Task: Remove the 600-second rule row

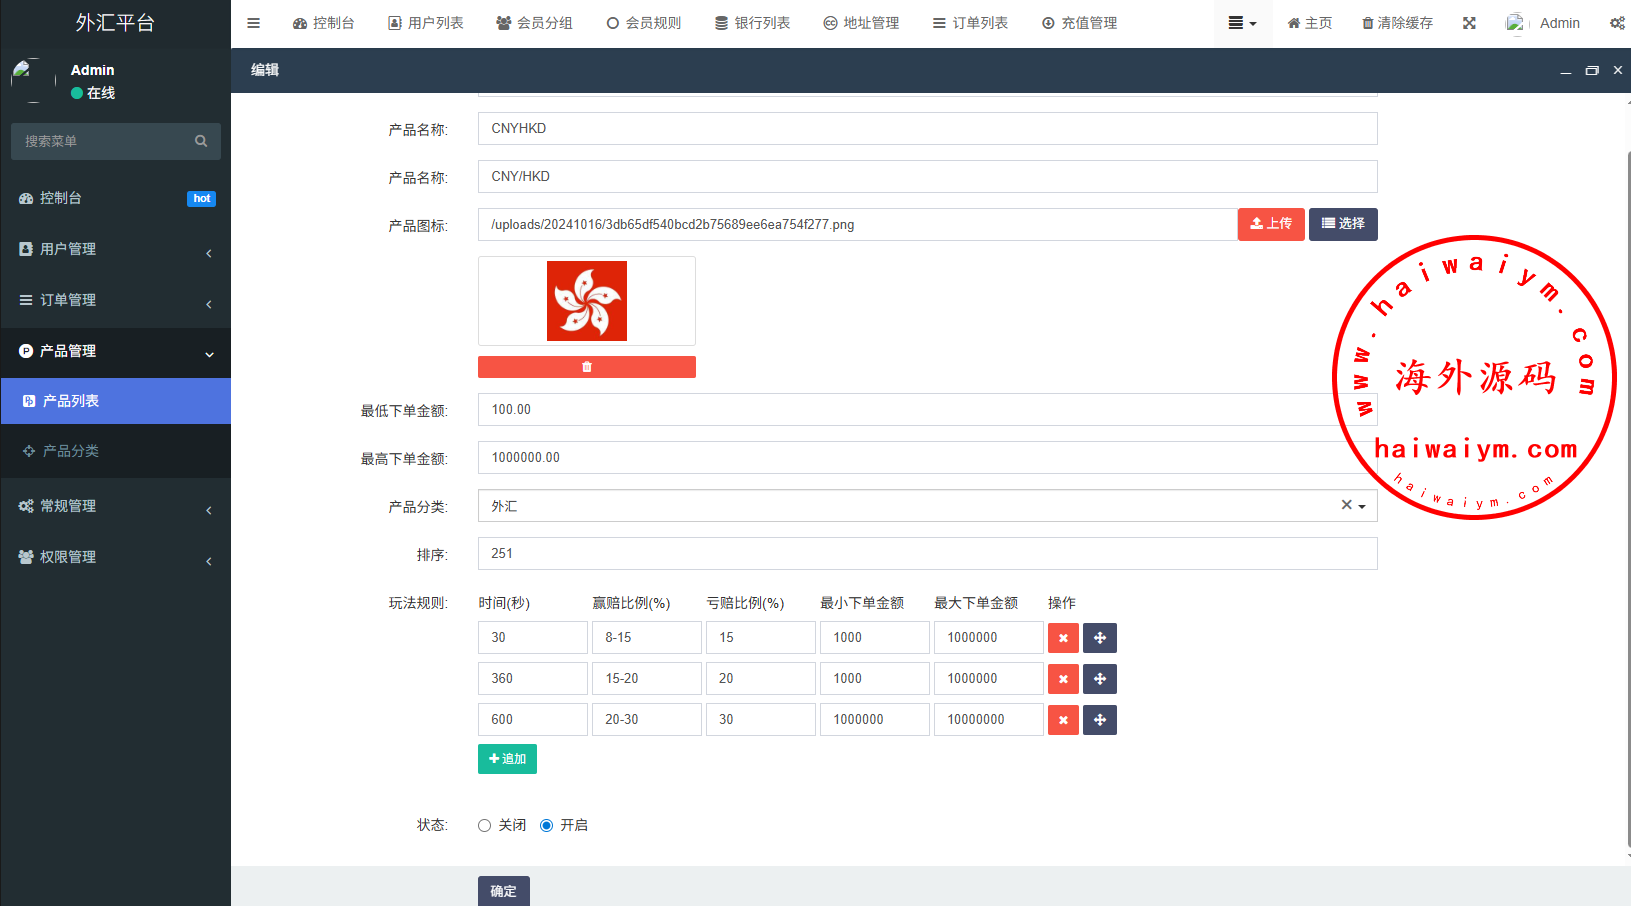Action: (x=1063, y=720)
